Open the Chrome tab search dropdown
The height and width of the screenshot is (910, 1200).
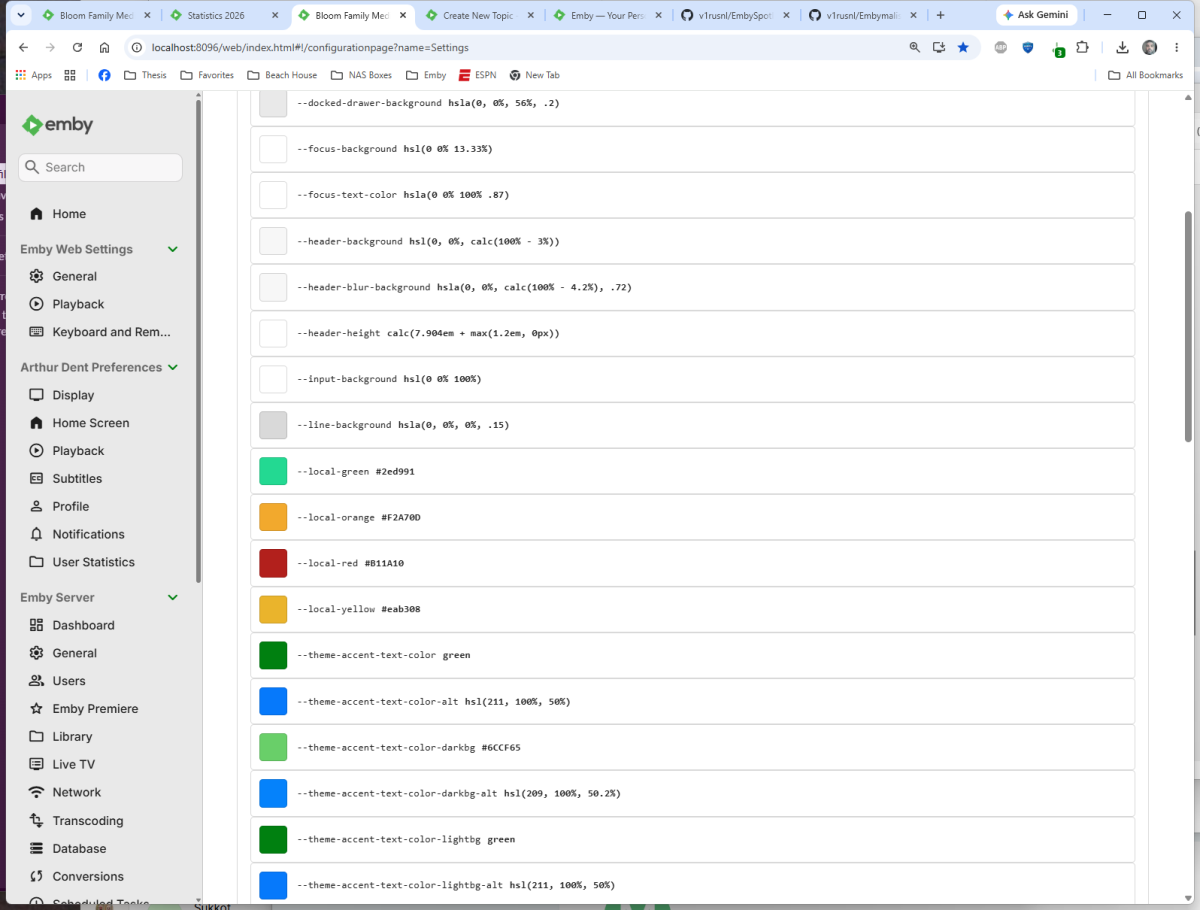point(23,15)
